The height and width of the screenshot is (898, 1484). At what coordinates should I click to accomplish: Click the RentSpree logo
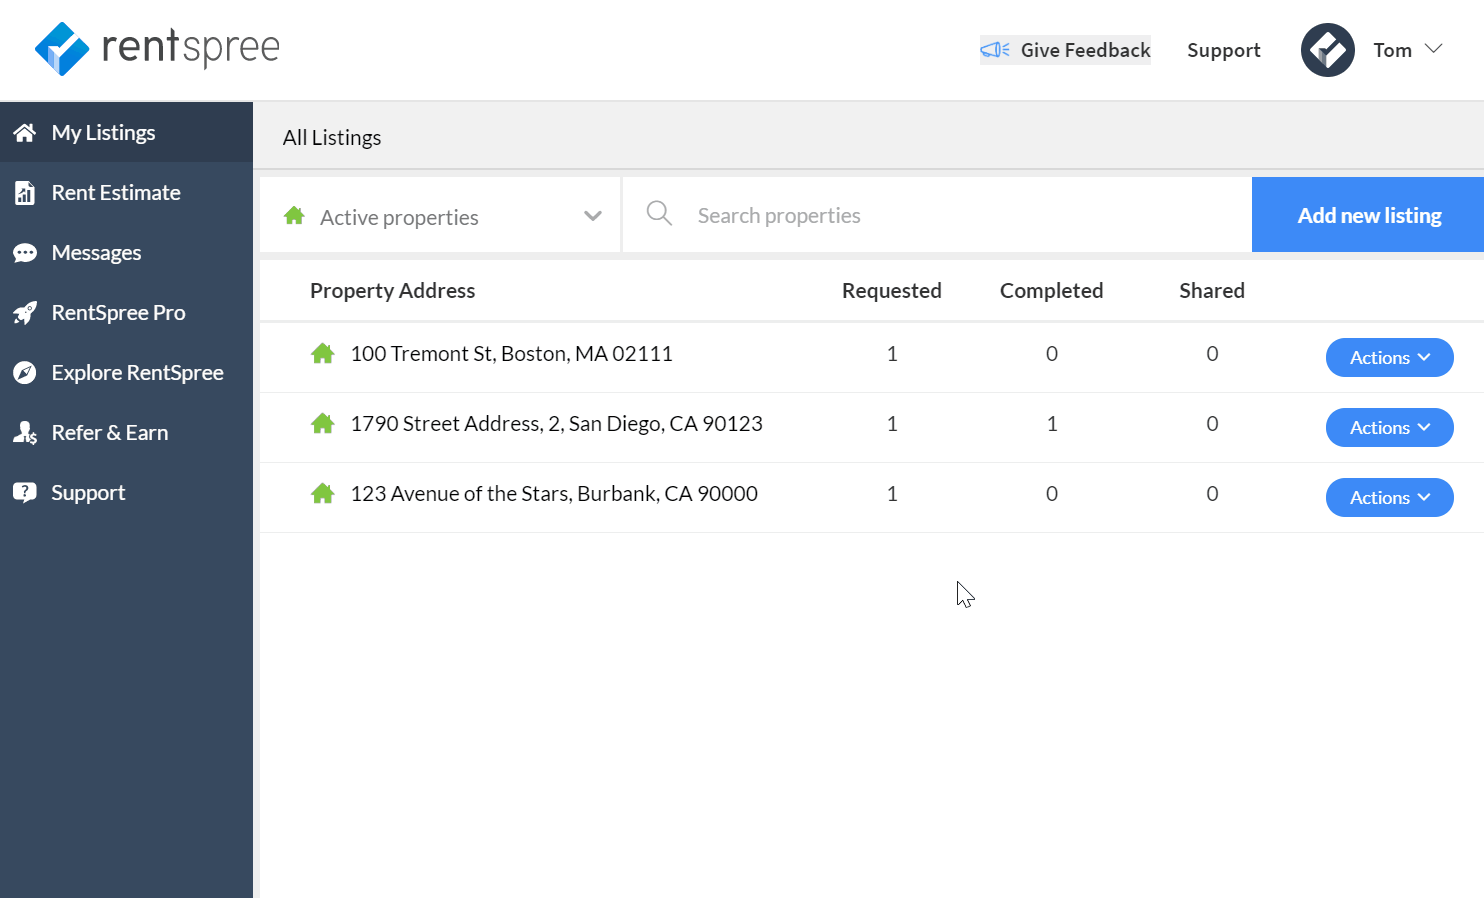click(x=157, y=49)
